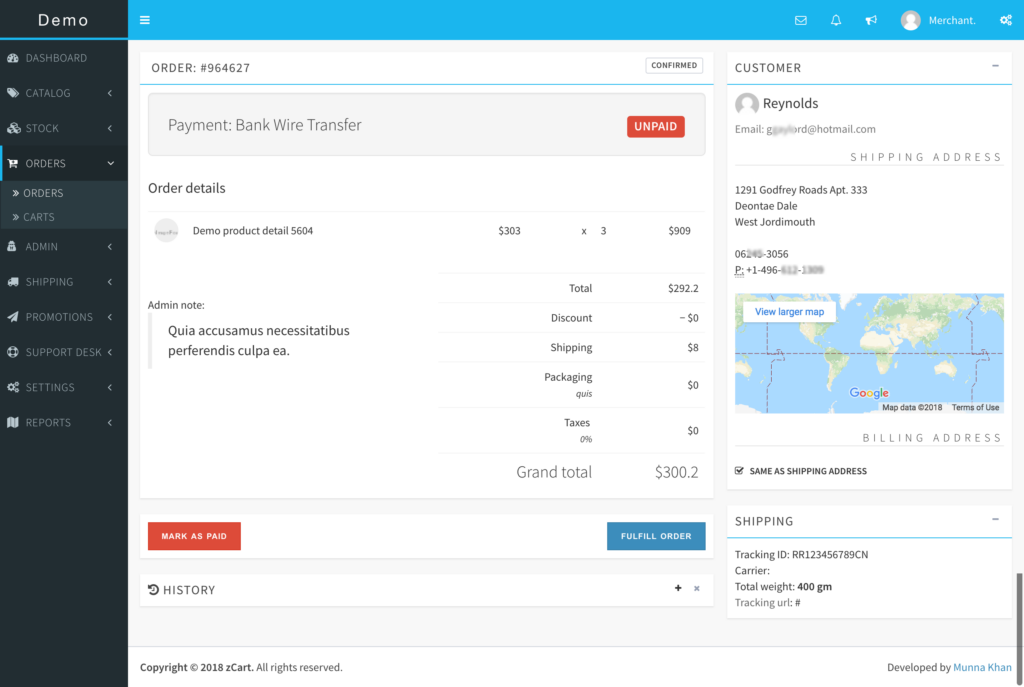
Task: Open the settings gears icon in top-right corner
Action: coord(1005,20)
